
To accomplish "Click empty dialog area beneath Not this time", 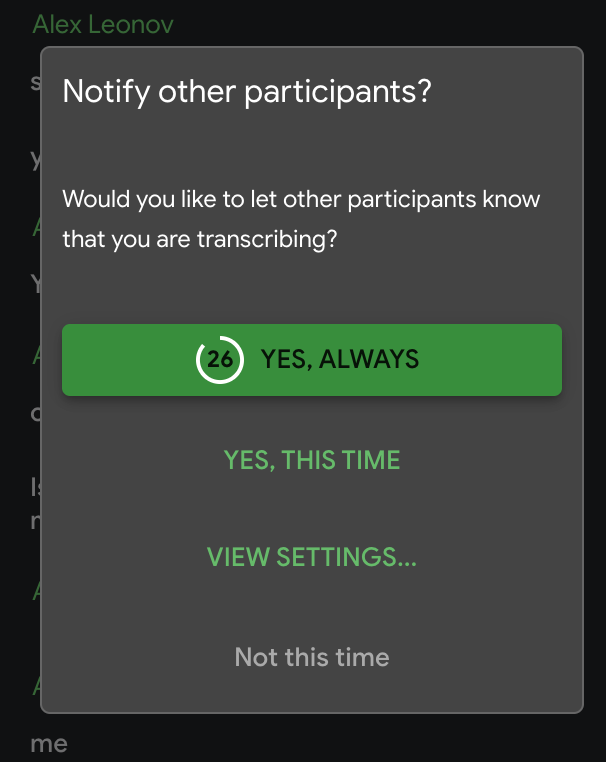I will [312, 693].
